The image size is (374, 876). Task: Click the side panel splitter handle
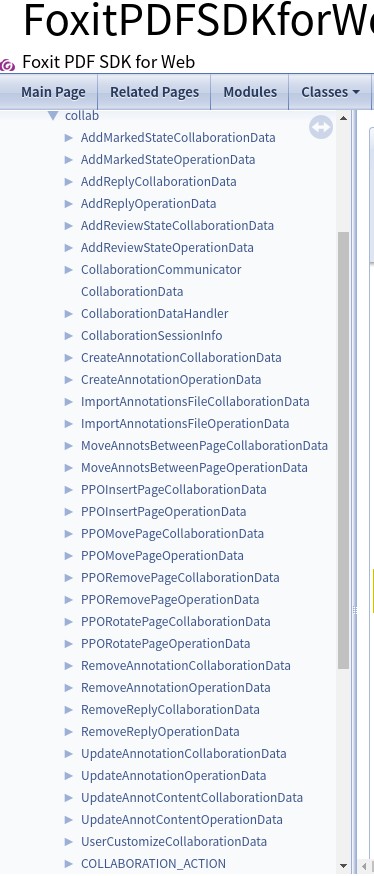pos(354,611)
